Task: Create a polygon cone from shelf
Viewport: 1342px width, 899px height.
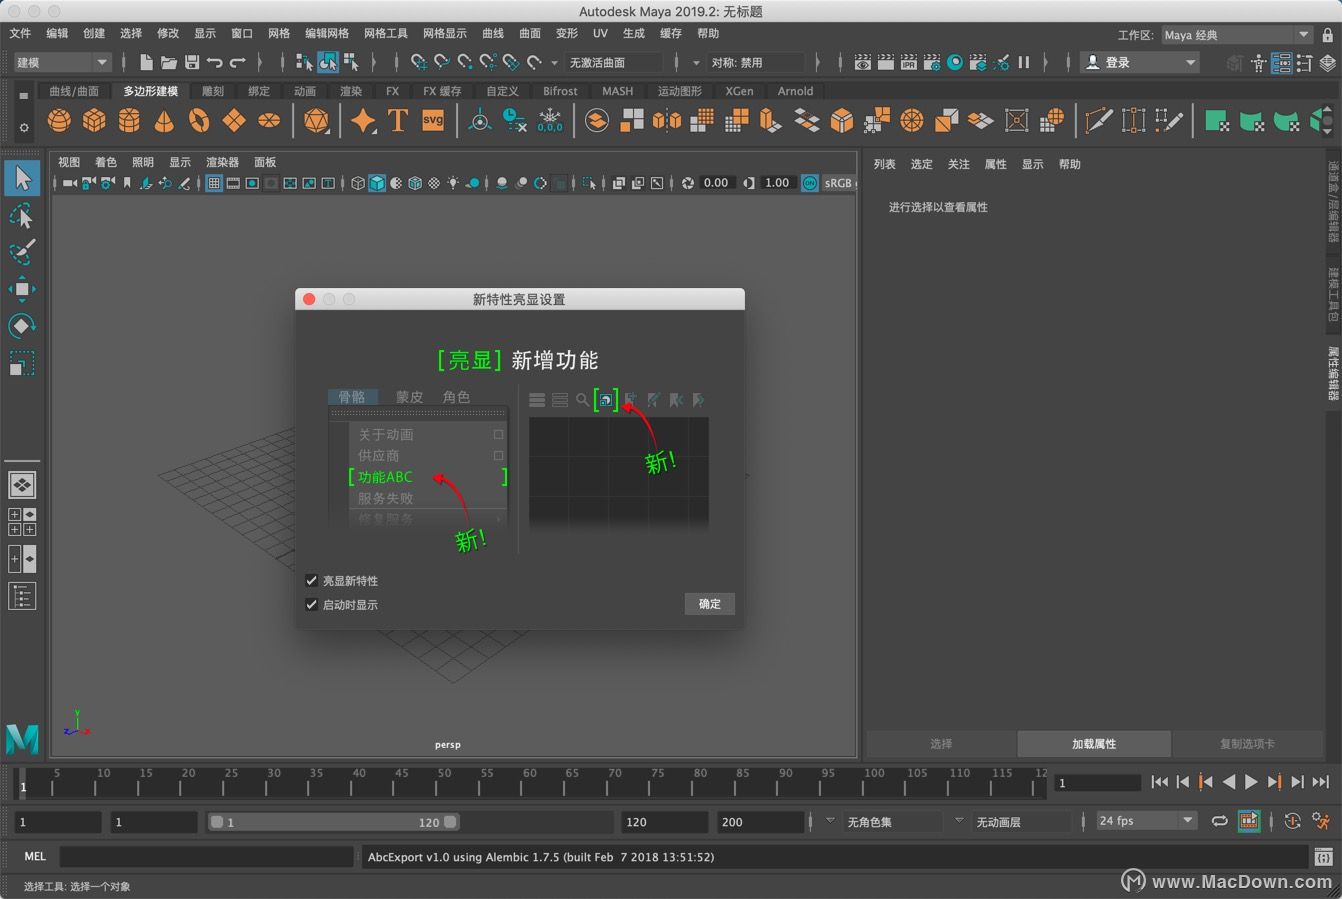Action: coord(164,121)
